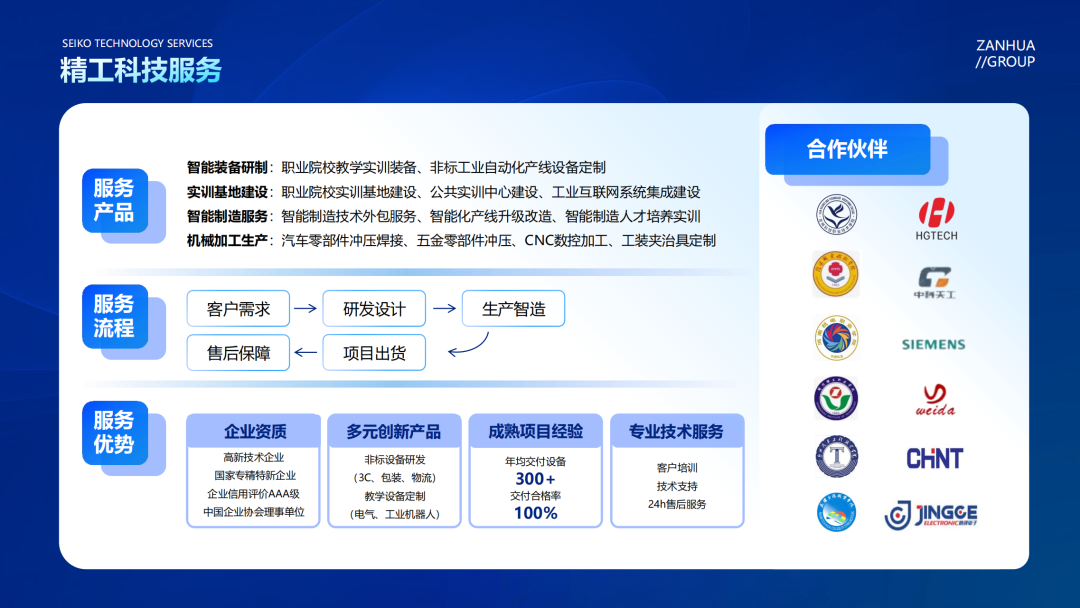Click the colorful swirl emblem beside SIEMENS
The image size is (1080, 608).
pos(836,338)
